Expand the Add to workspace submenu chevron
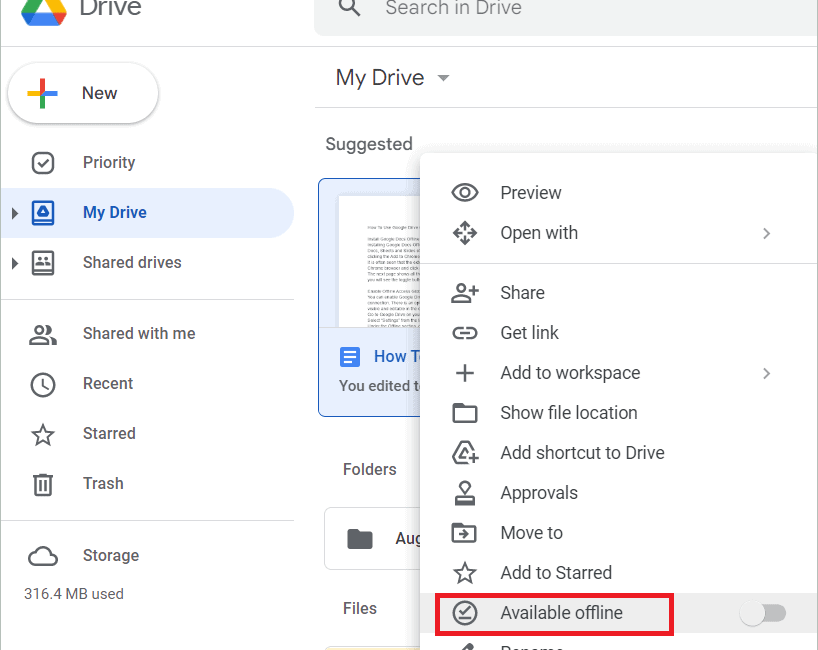The image size is (818, 650). [766, 374]
